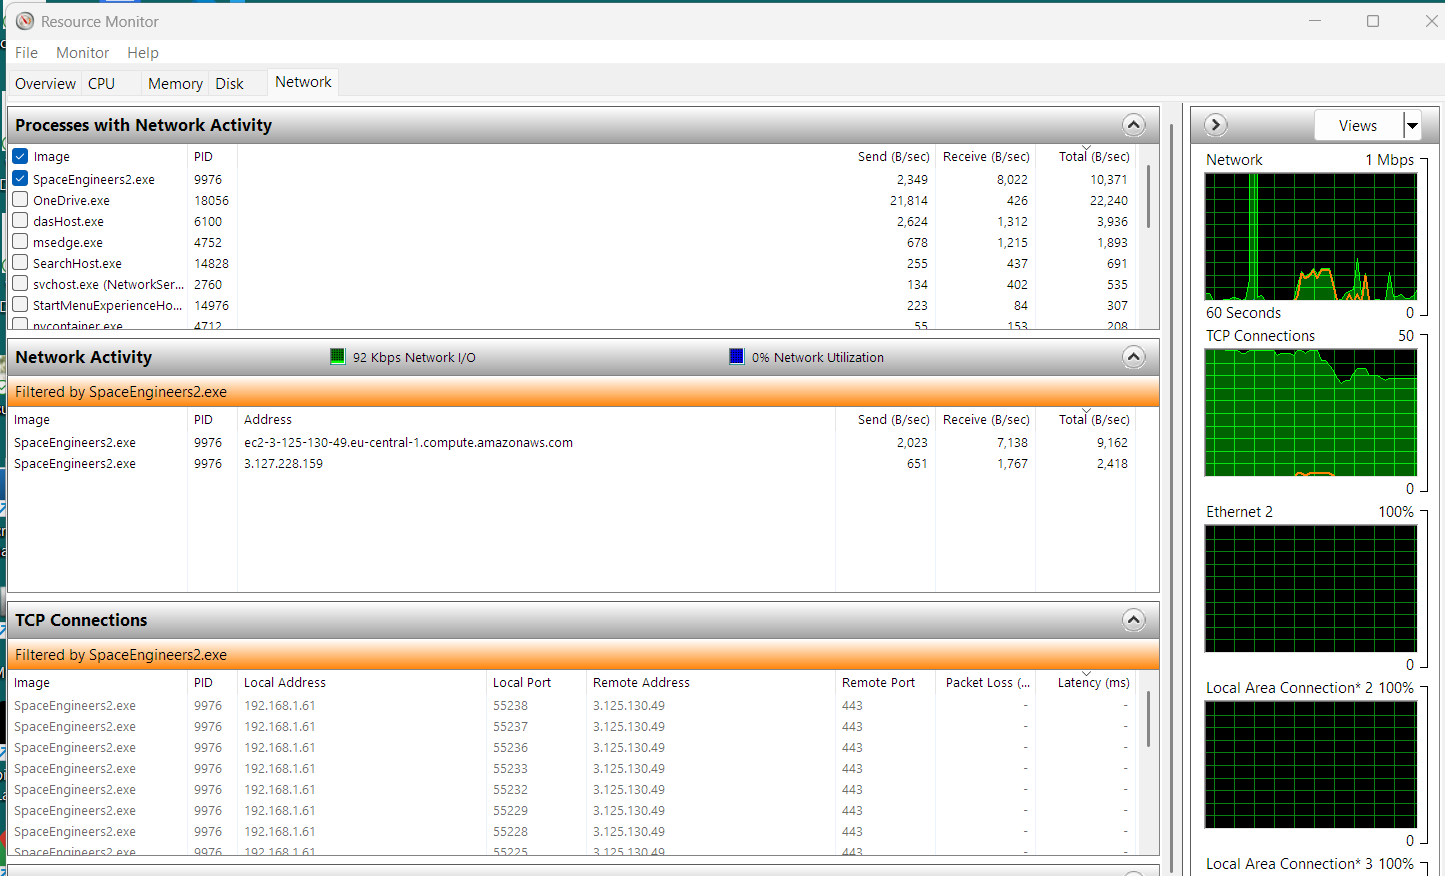Open the Monitor menu
Viewport: 1445px width, 876px height.
[82, 53]
